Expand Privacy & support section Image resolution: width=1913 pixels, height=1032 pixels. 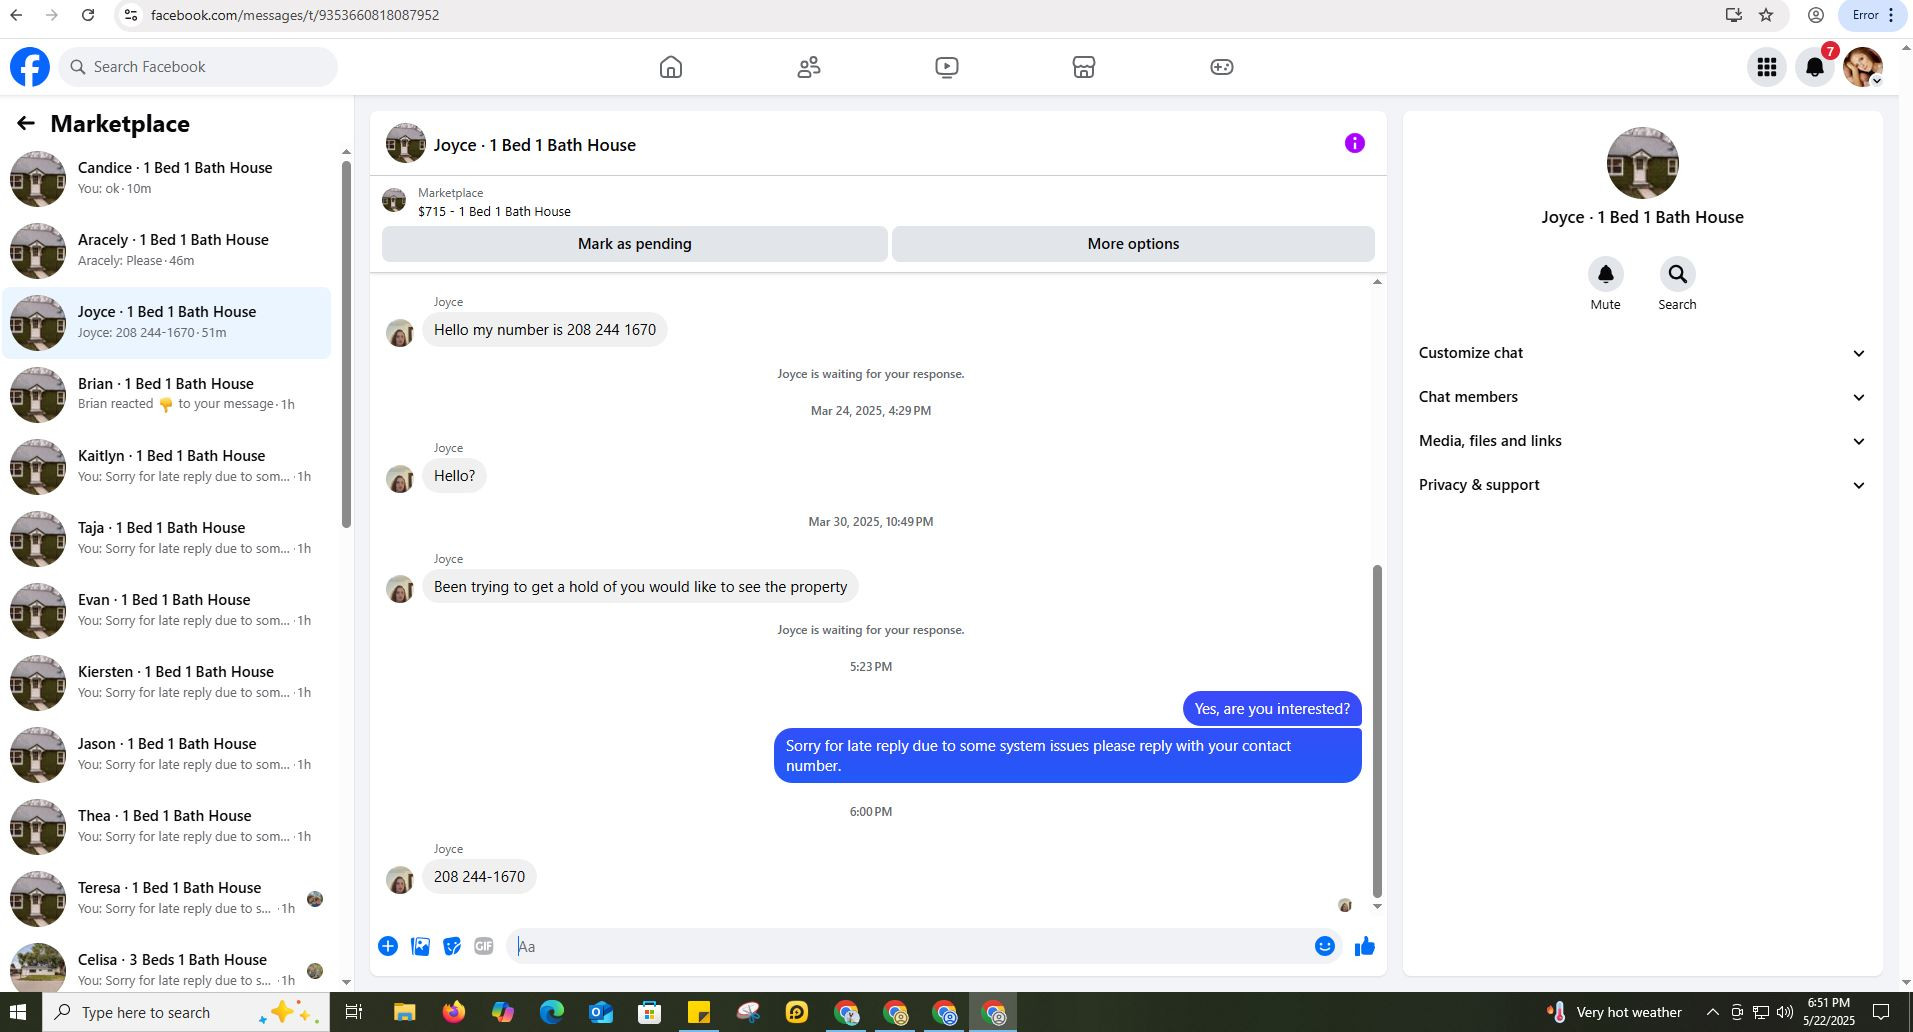1643,485
